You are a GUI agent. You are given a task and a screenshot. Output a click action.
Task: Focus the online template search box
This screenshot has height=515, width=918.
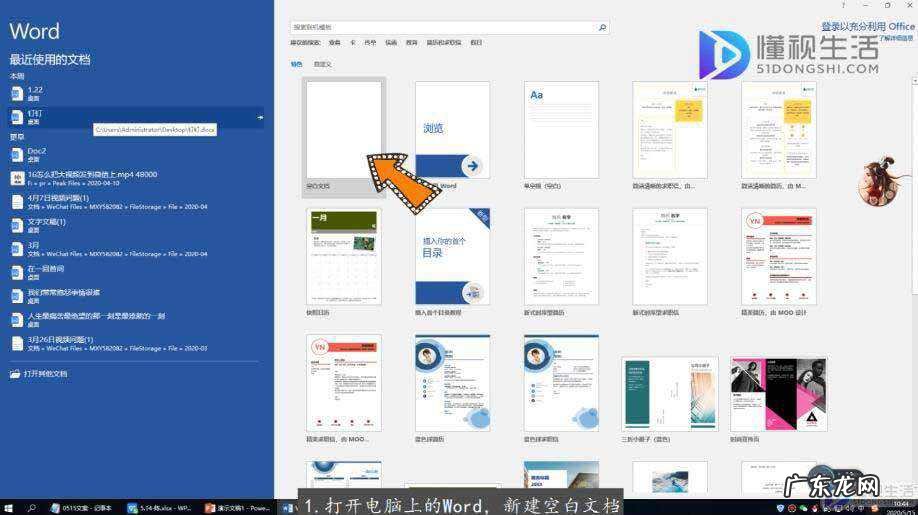pos(449,28)
